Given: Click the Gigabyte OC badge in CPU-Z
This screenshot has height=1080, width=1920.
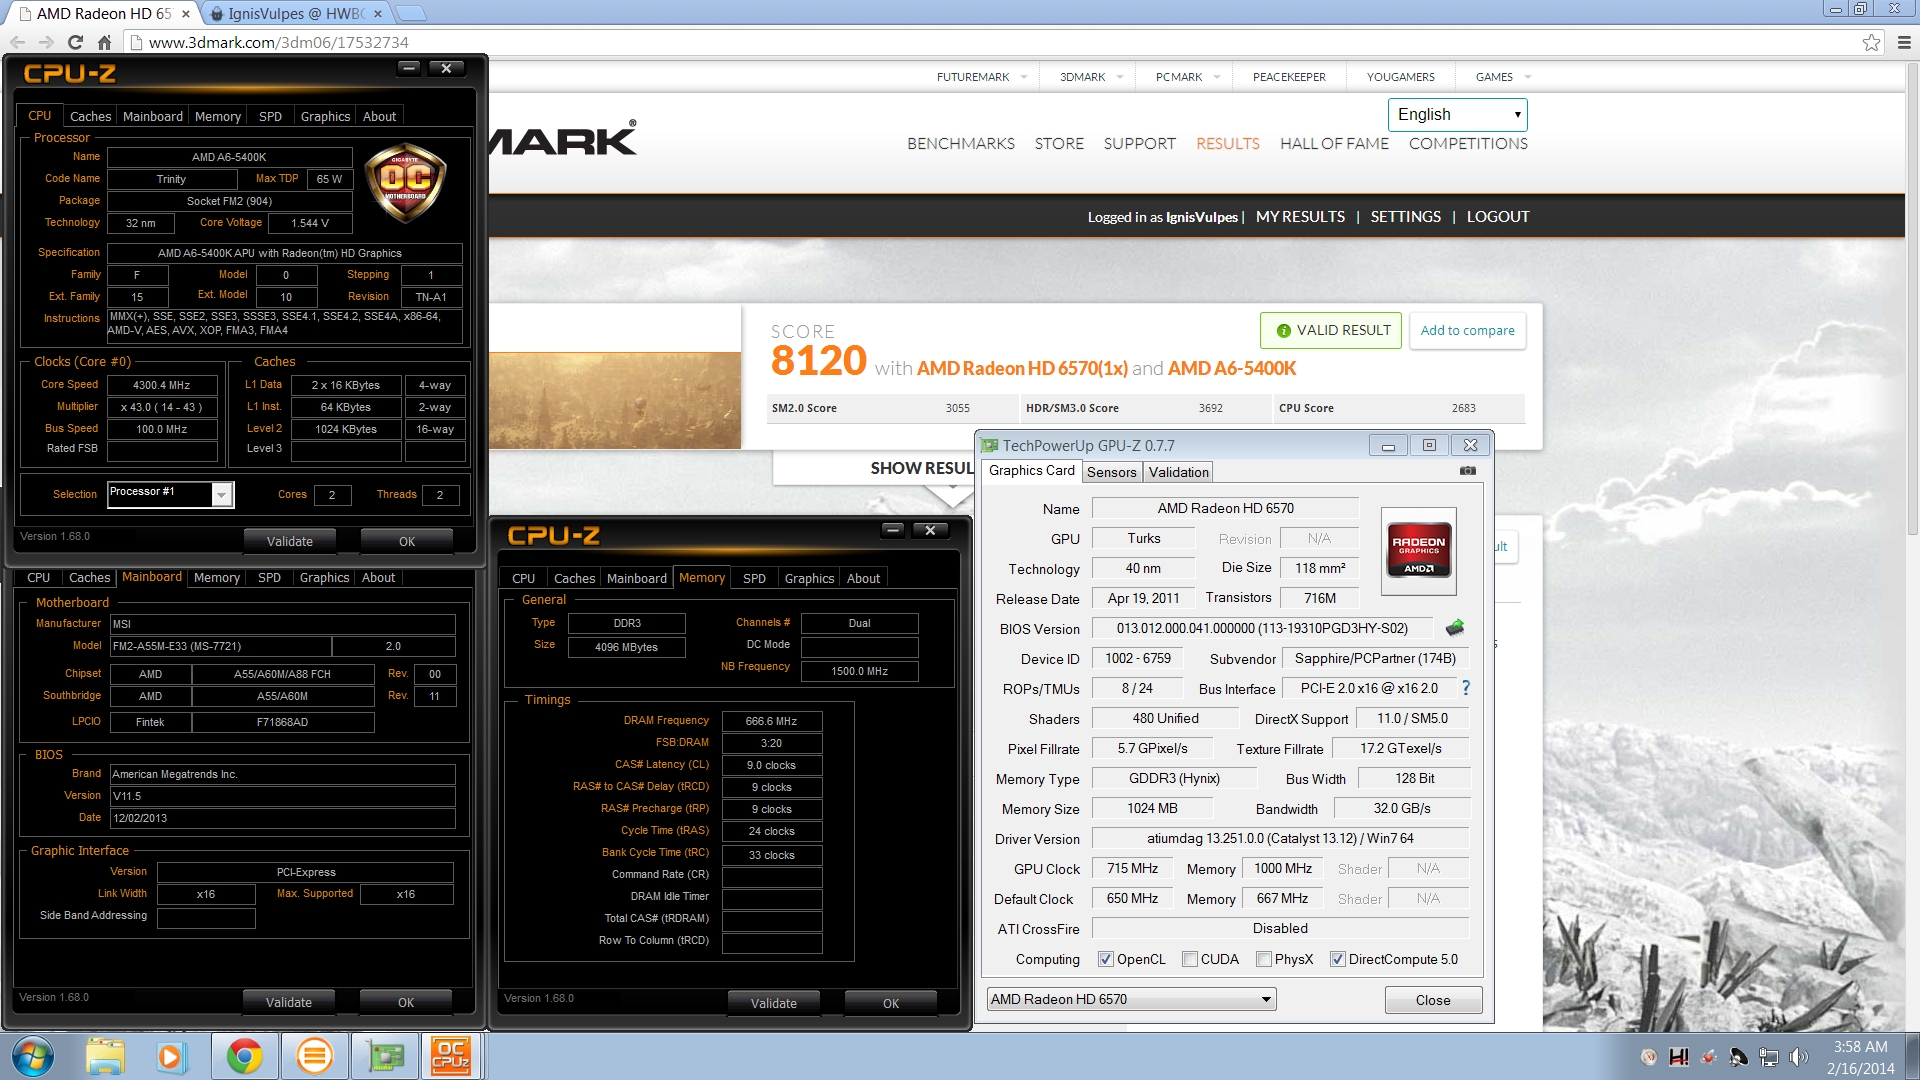Looking at the screenshot, I should [405, 183].
